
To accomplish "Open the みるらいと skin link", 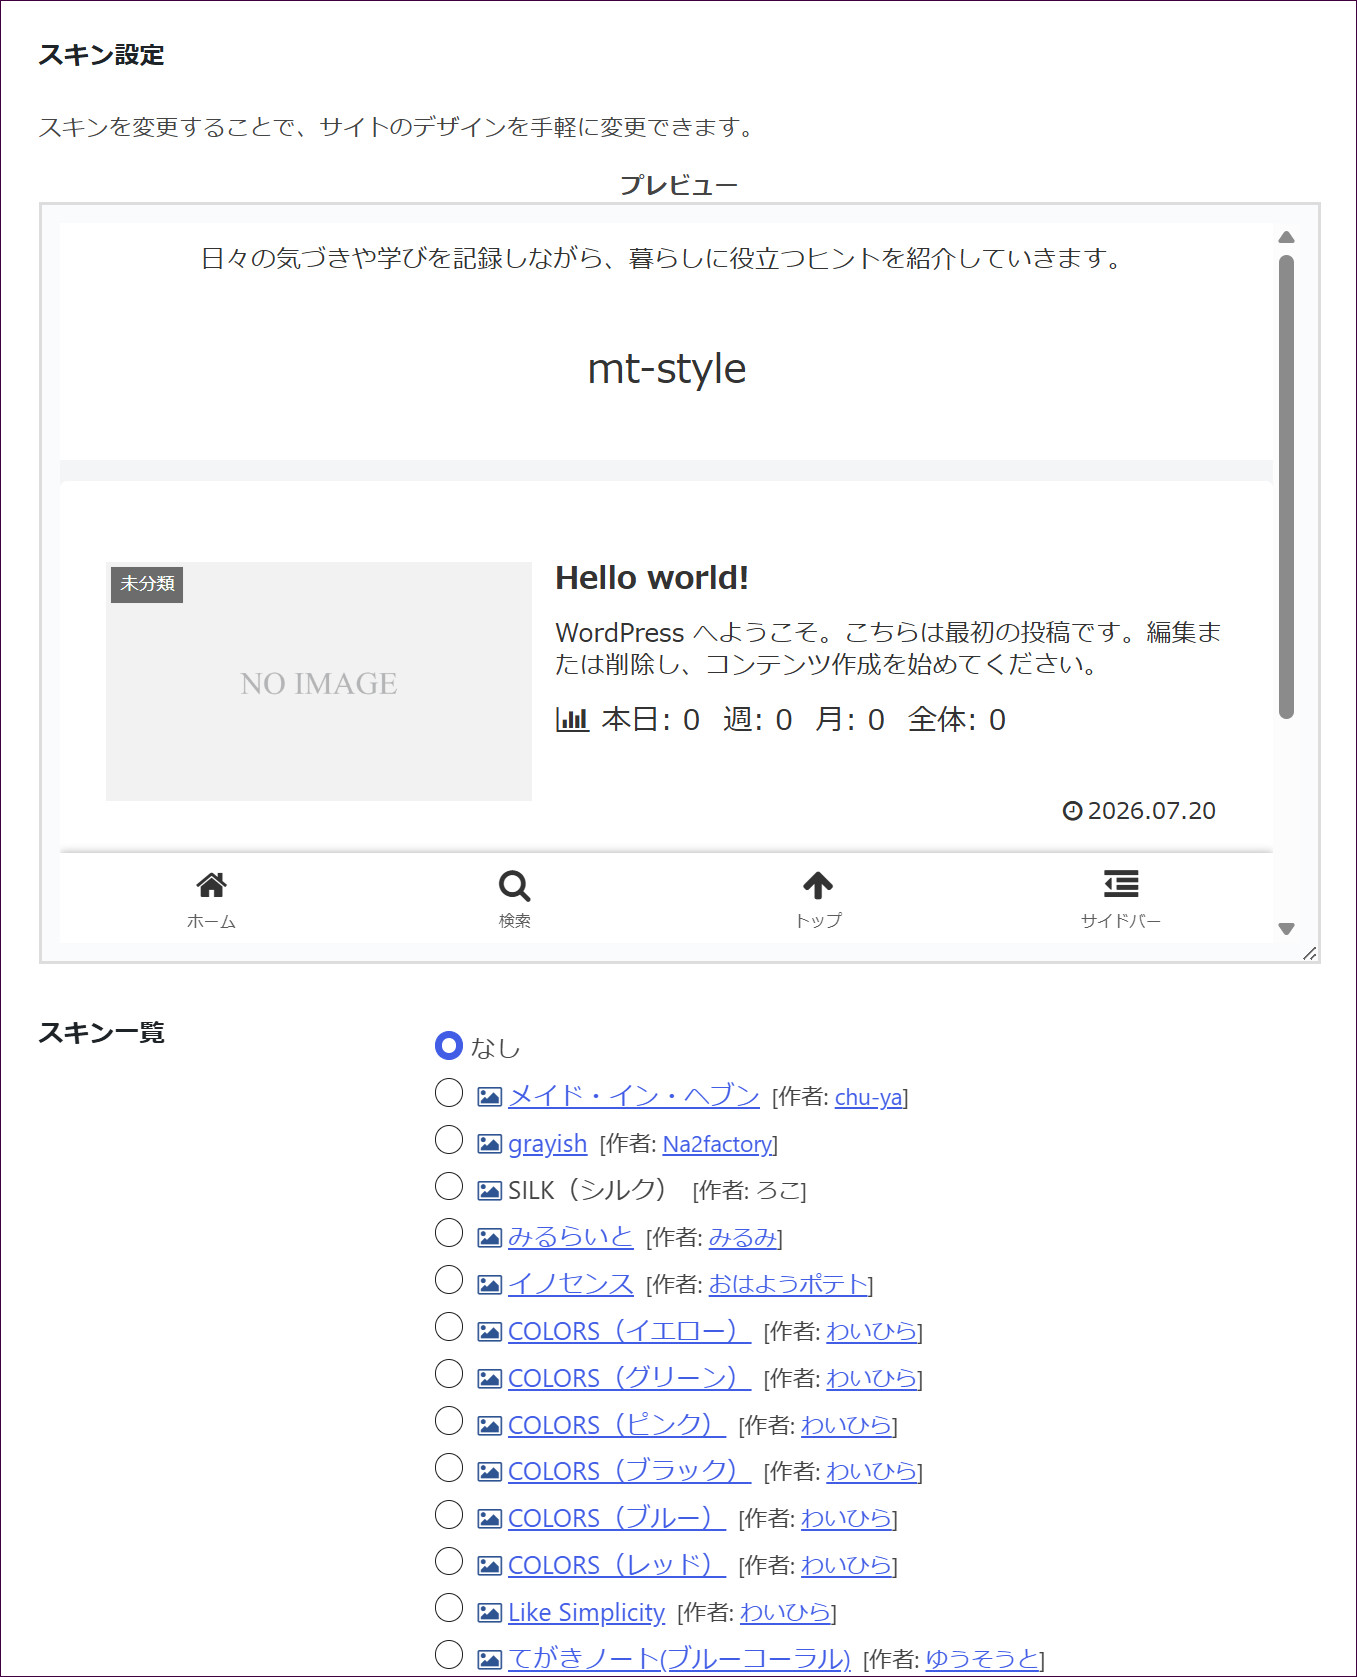I will [x=570, y=1237].
